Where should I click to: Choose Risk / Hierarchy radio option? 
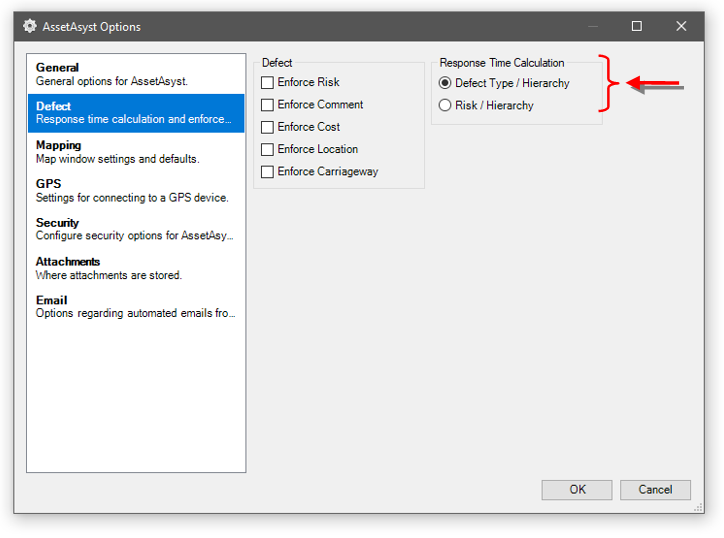445,106
